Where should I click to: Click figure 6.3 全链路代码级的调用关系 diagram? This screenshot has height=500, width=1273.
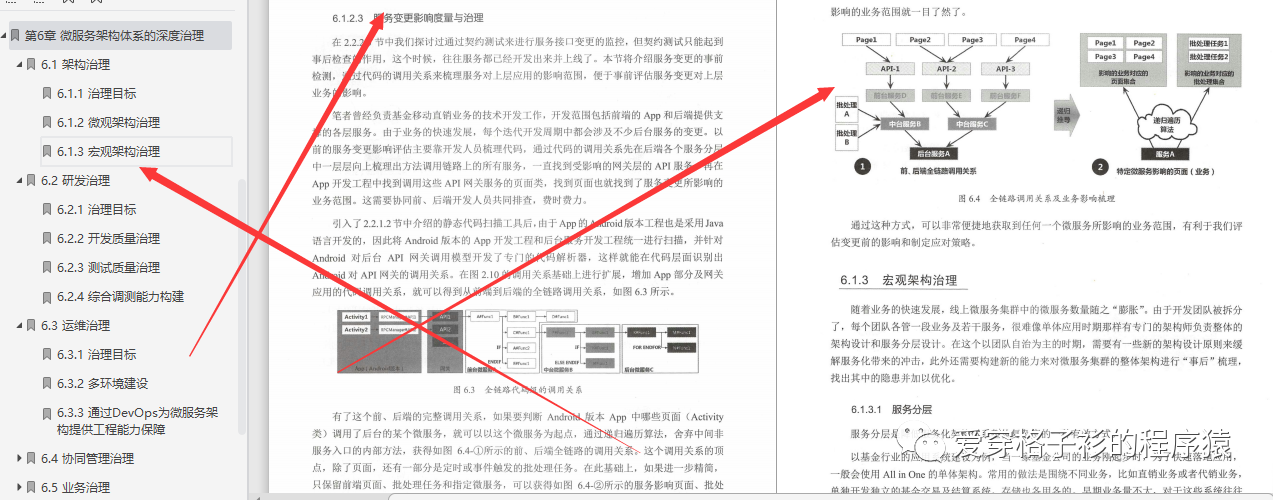tap(517, 342)
